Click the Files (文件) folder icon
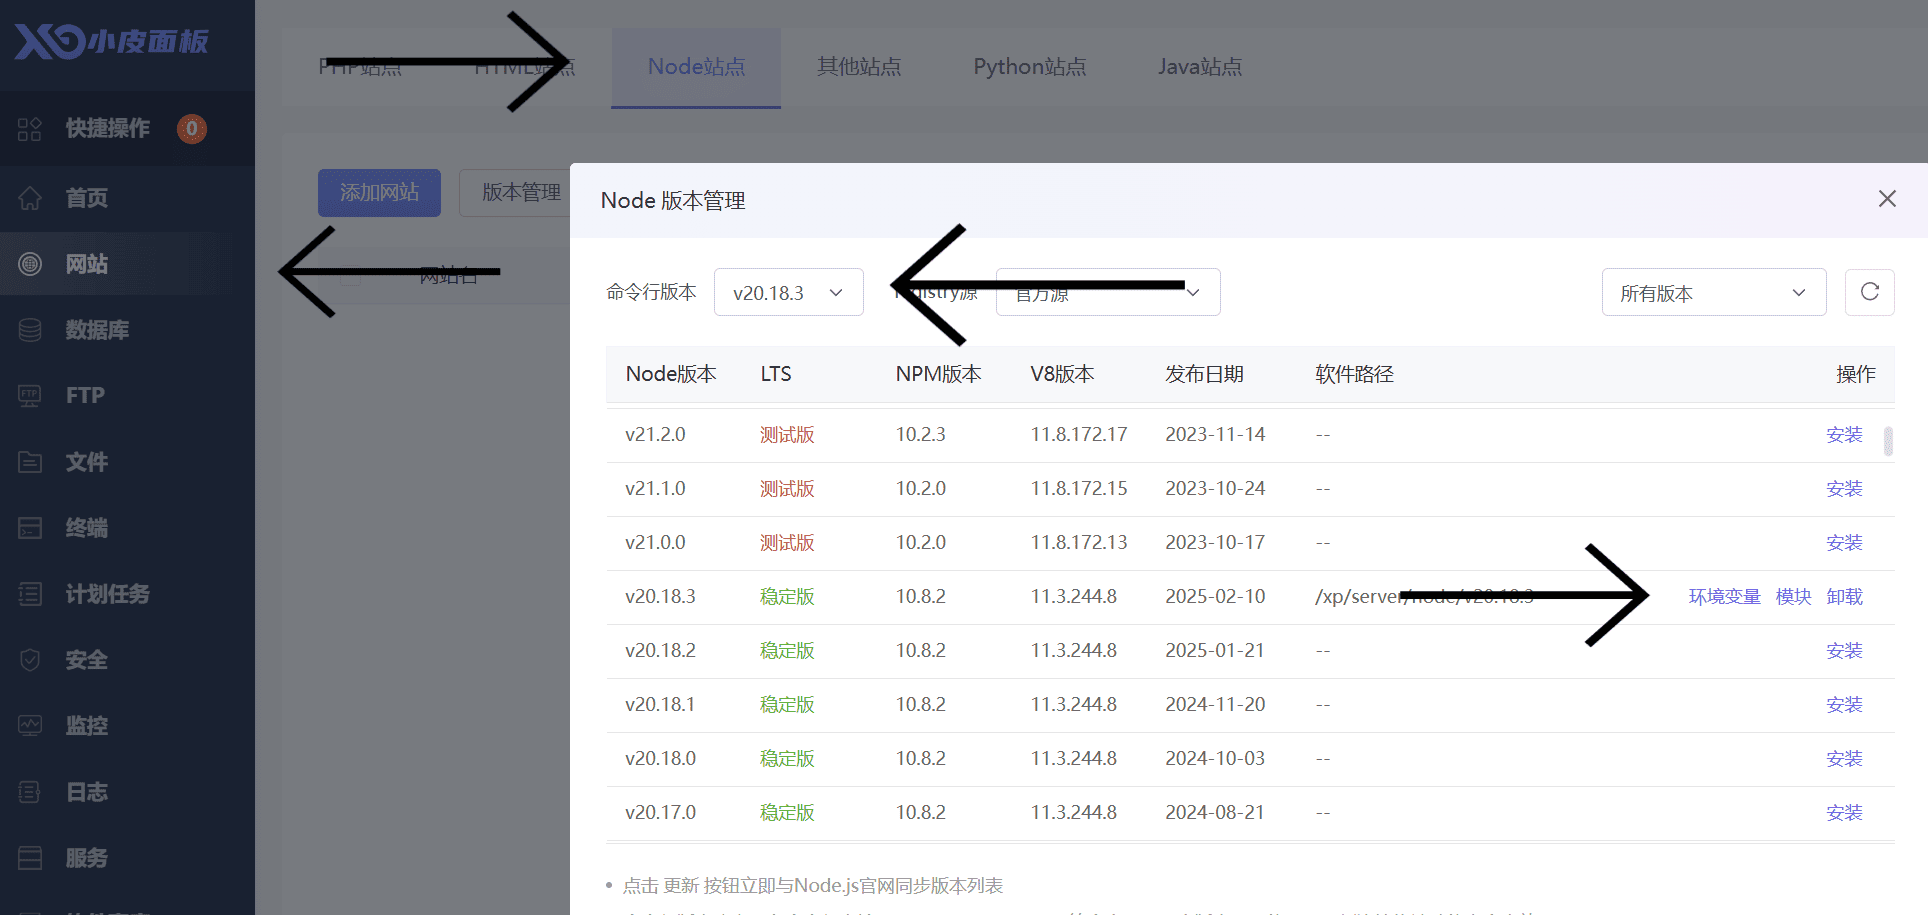 (x=30, y=462)
